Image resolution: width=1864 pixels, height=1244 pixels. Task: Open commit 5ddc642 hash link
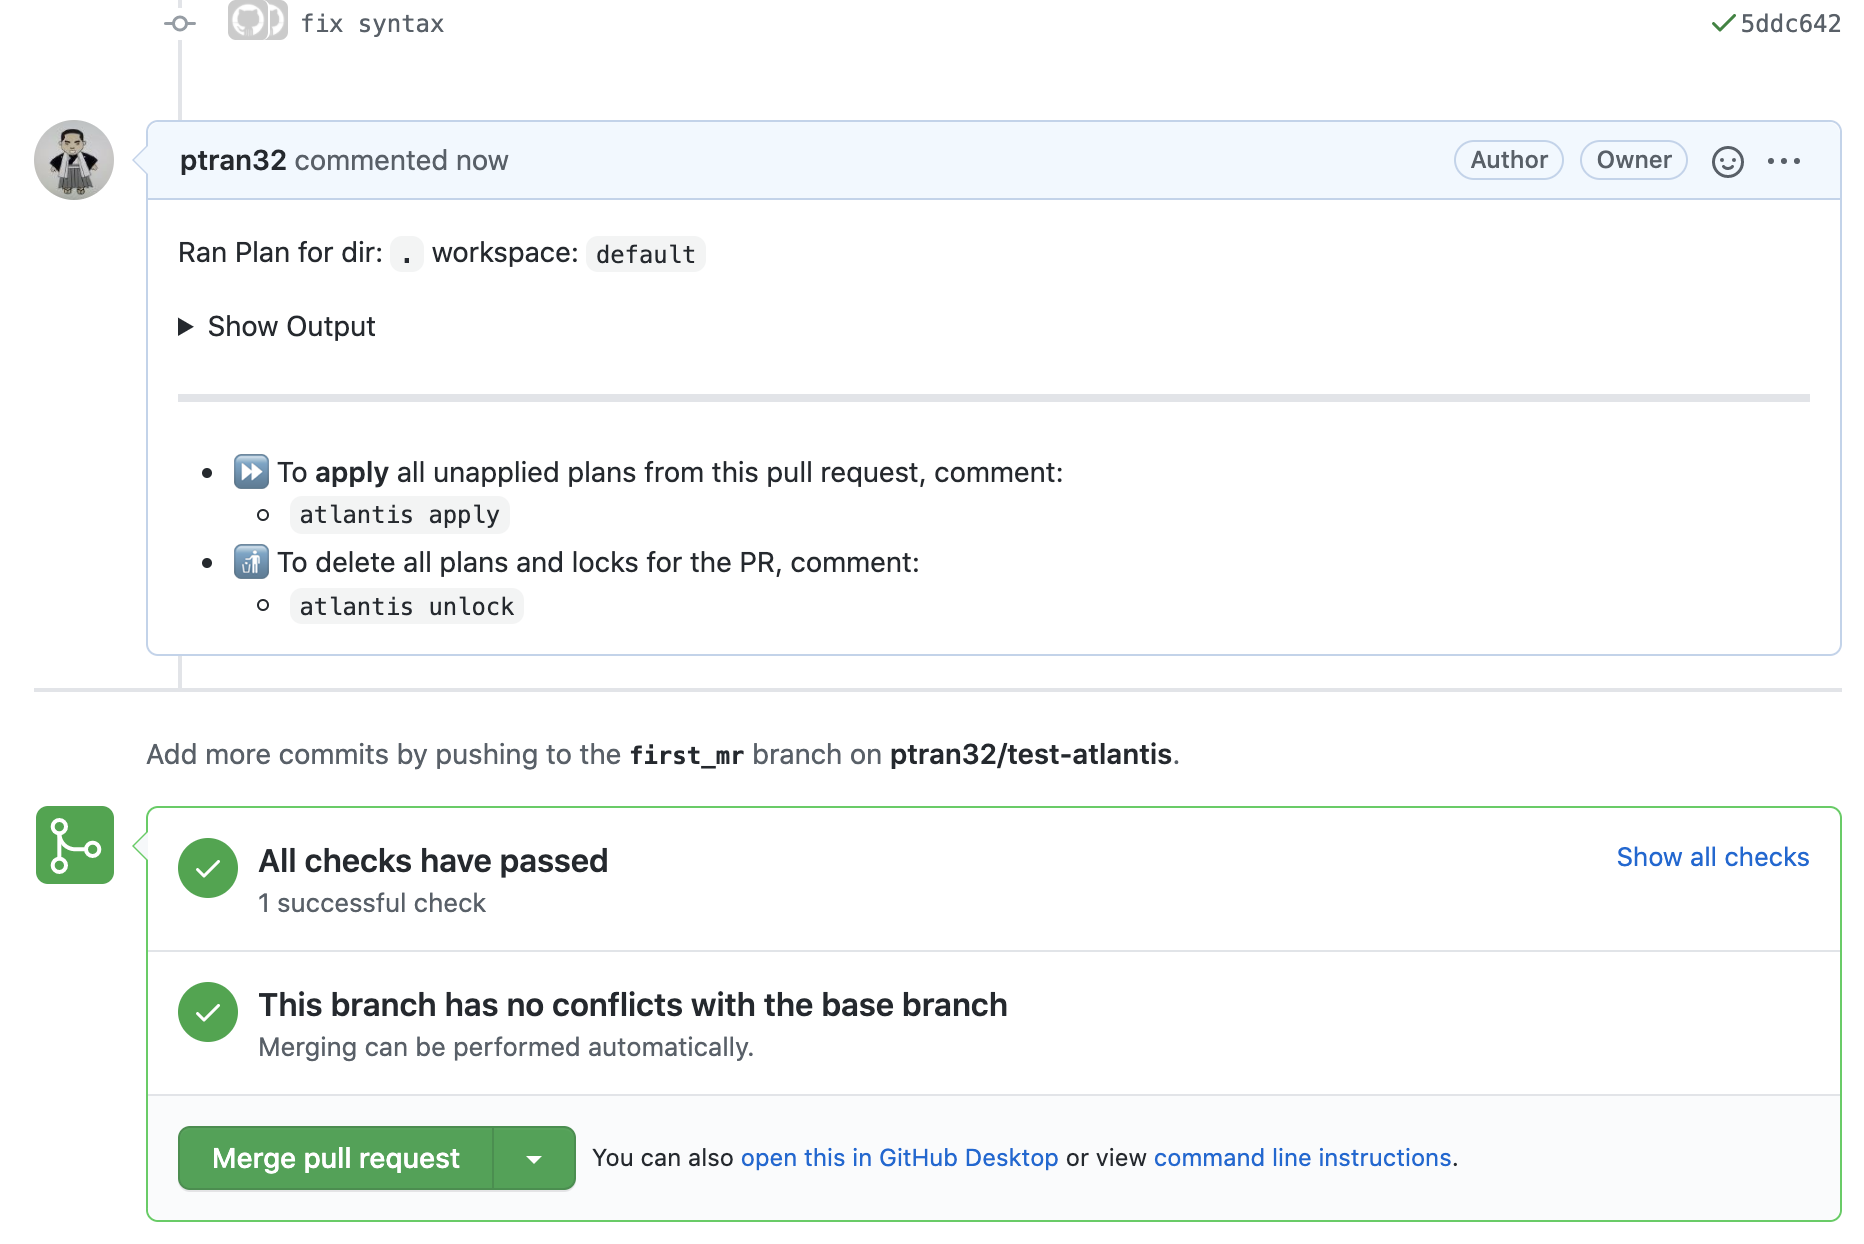coord(1790,24)
